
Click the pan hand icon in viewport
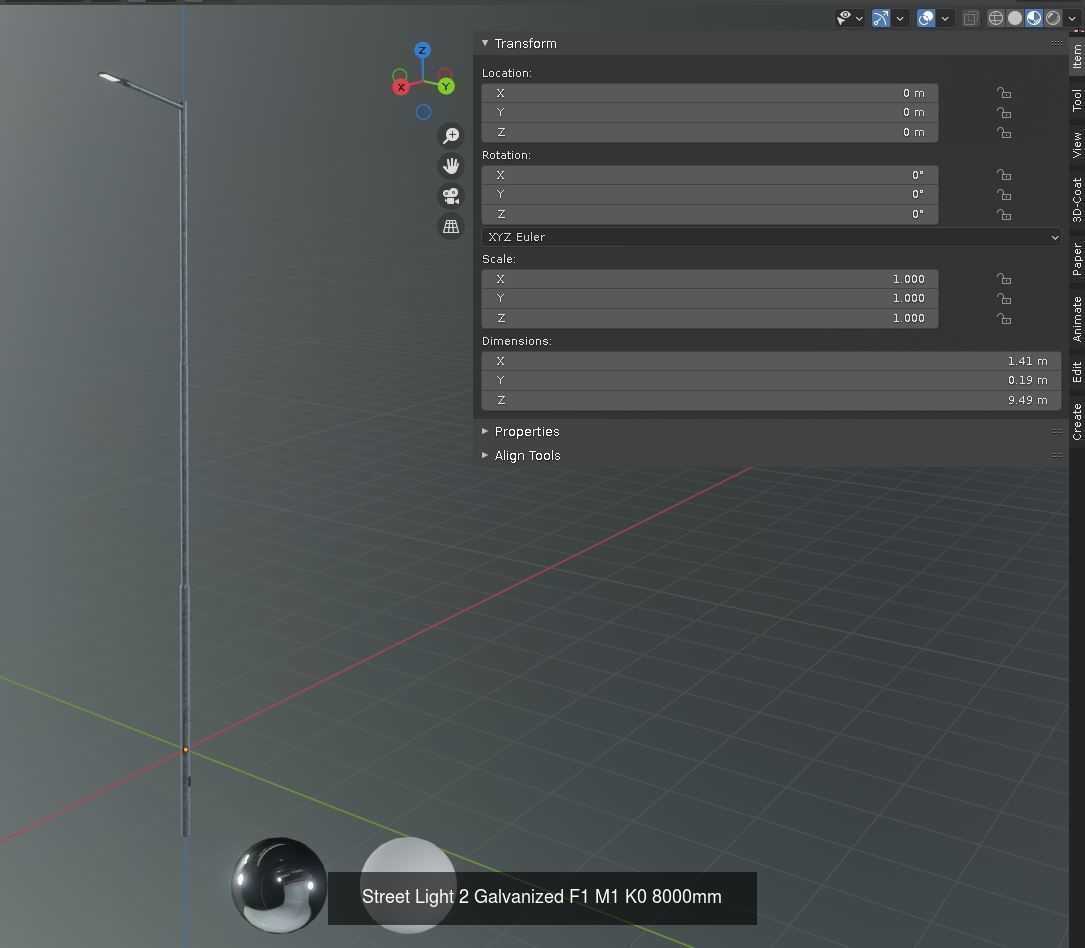(x=451, y=166)
